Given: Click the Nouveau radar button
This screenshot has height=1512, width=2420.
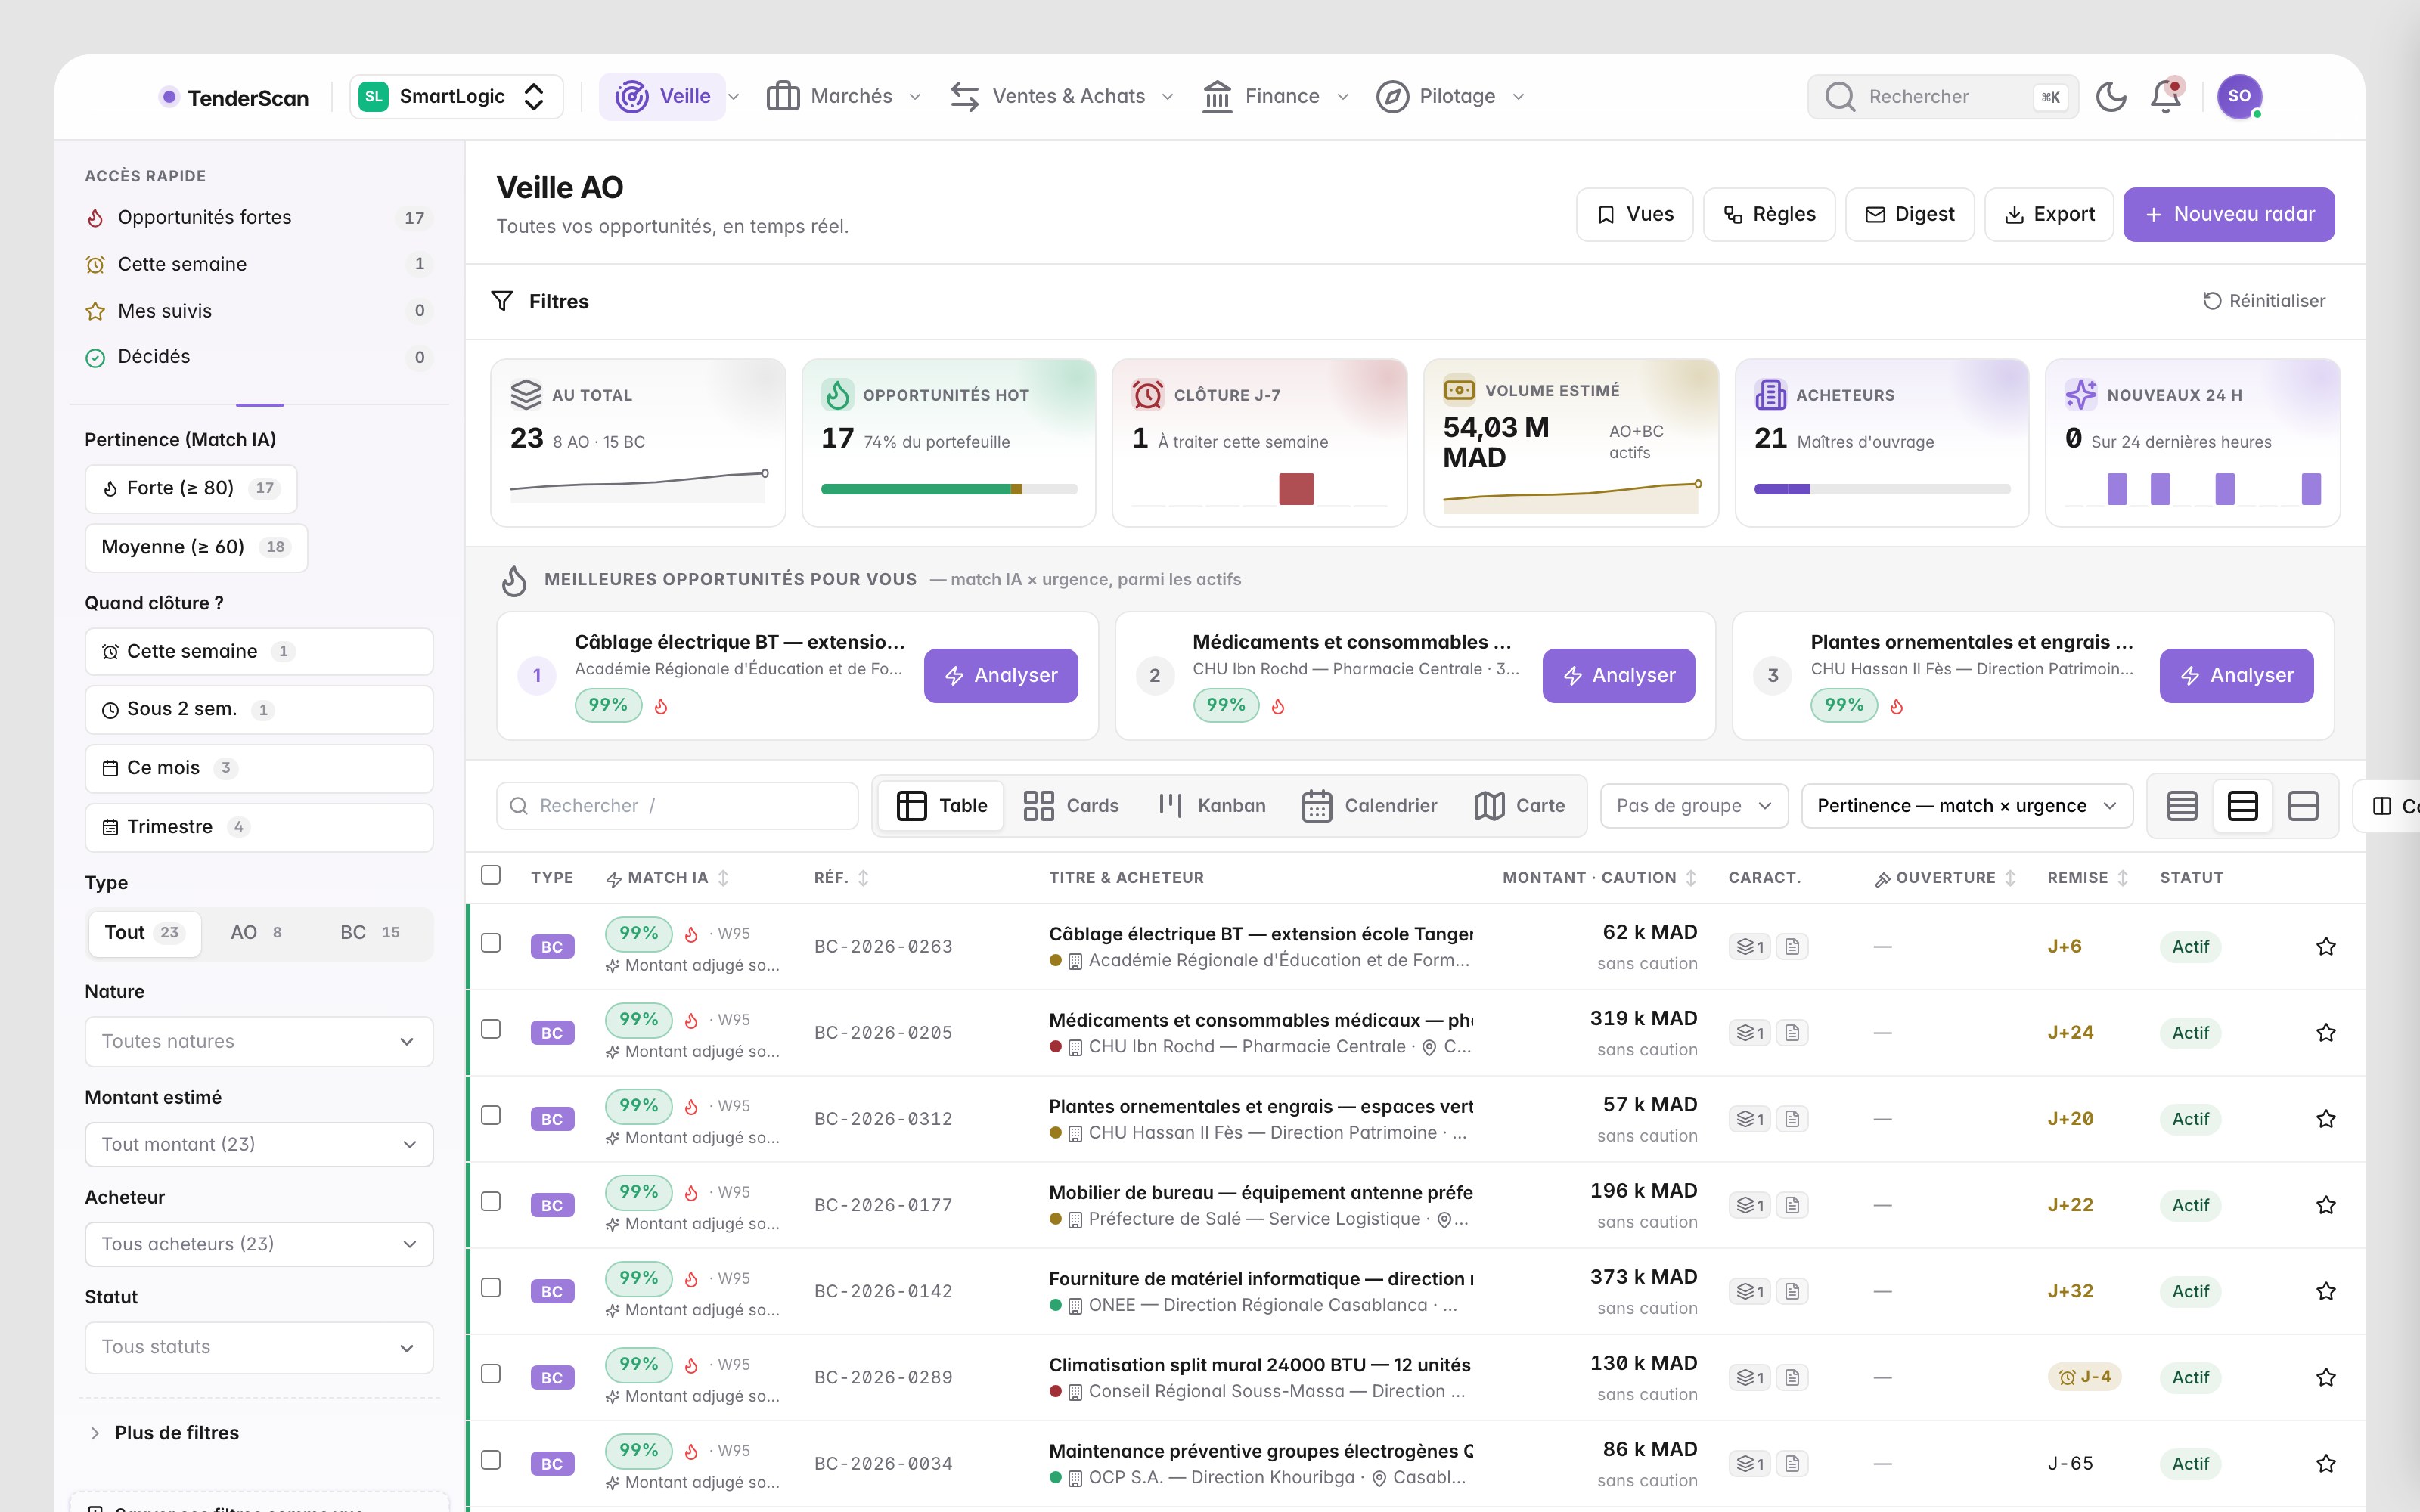Looking at the screenshot, I should tap(2229, 215).
